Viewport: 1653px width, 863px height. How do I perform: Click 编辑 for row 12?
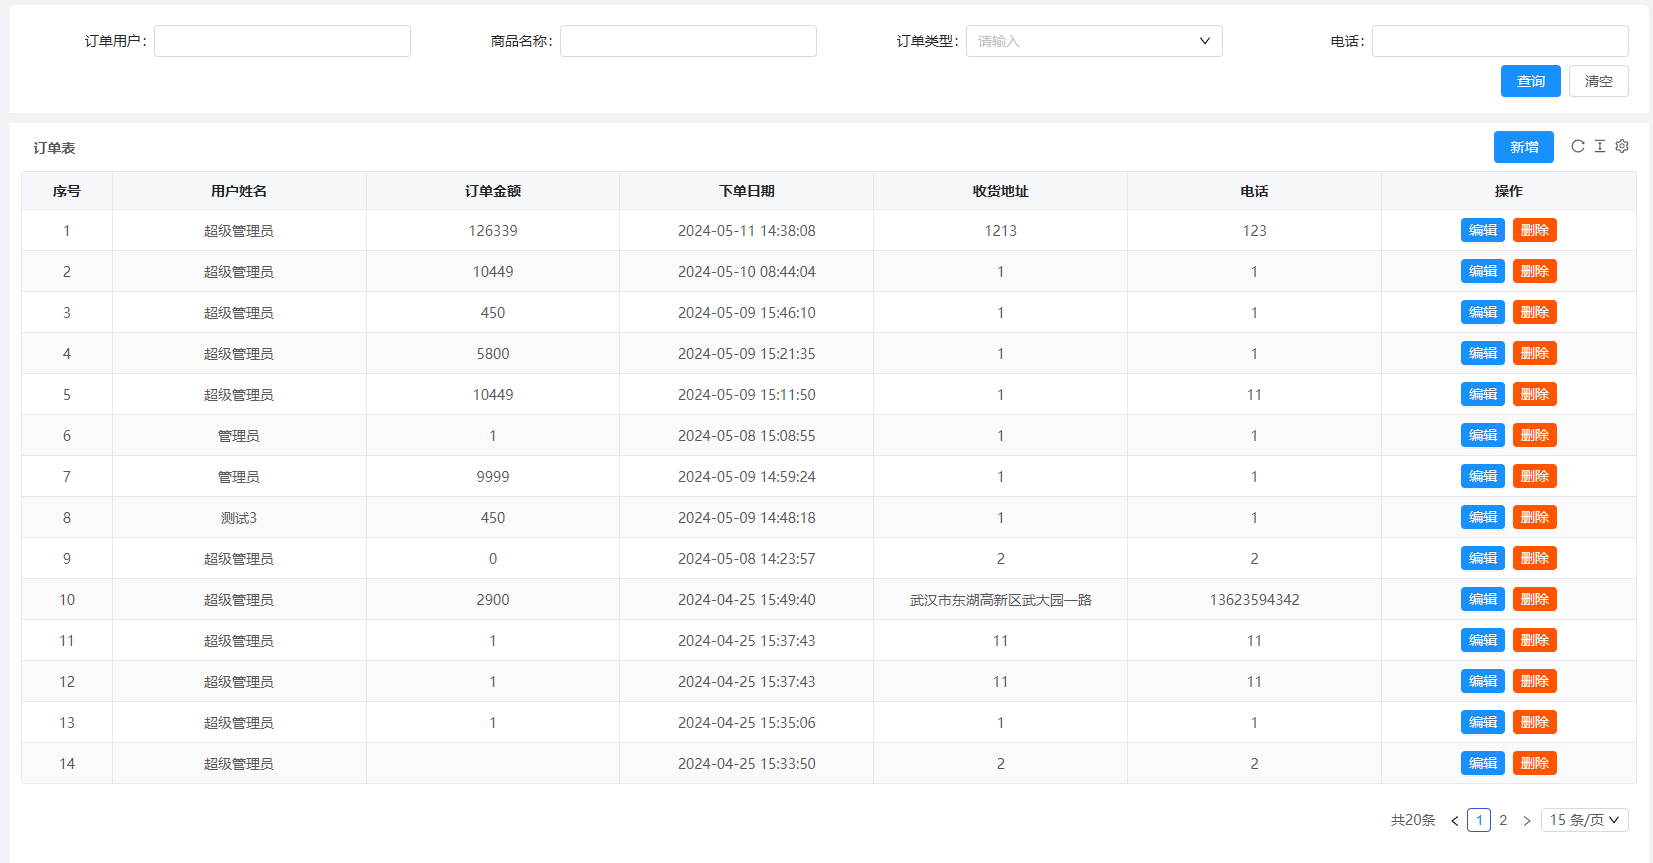click(x=1483, y=681)
